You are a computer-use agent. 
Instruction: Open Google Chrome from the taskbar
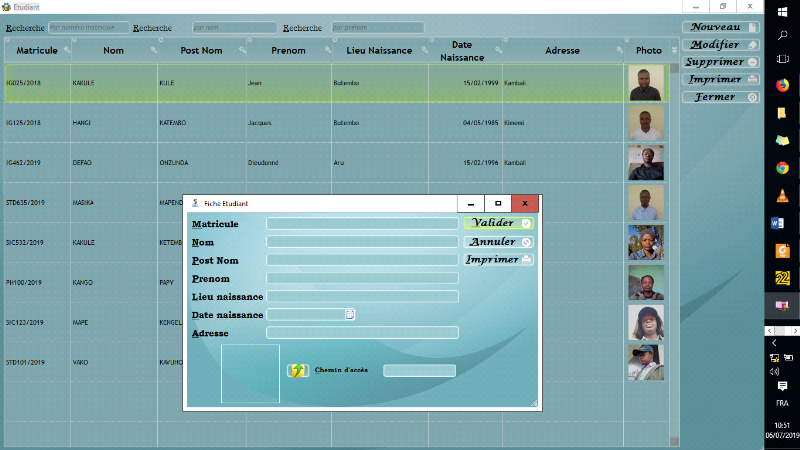point(782,167)
